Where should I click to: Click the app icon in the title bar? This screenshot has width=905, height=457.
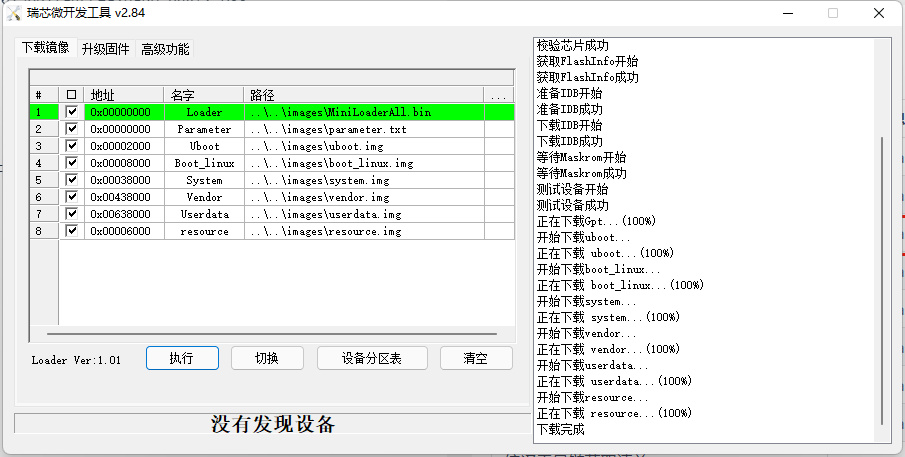(x=14, y=13)
